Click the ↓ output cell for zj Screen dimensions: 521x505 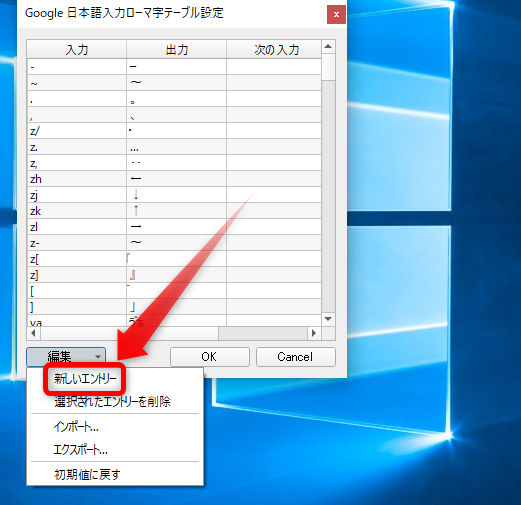pos(177,195)
